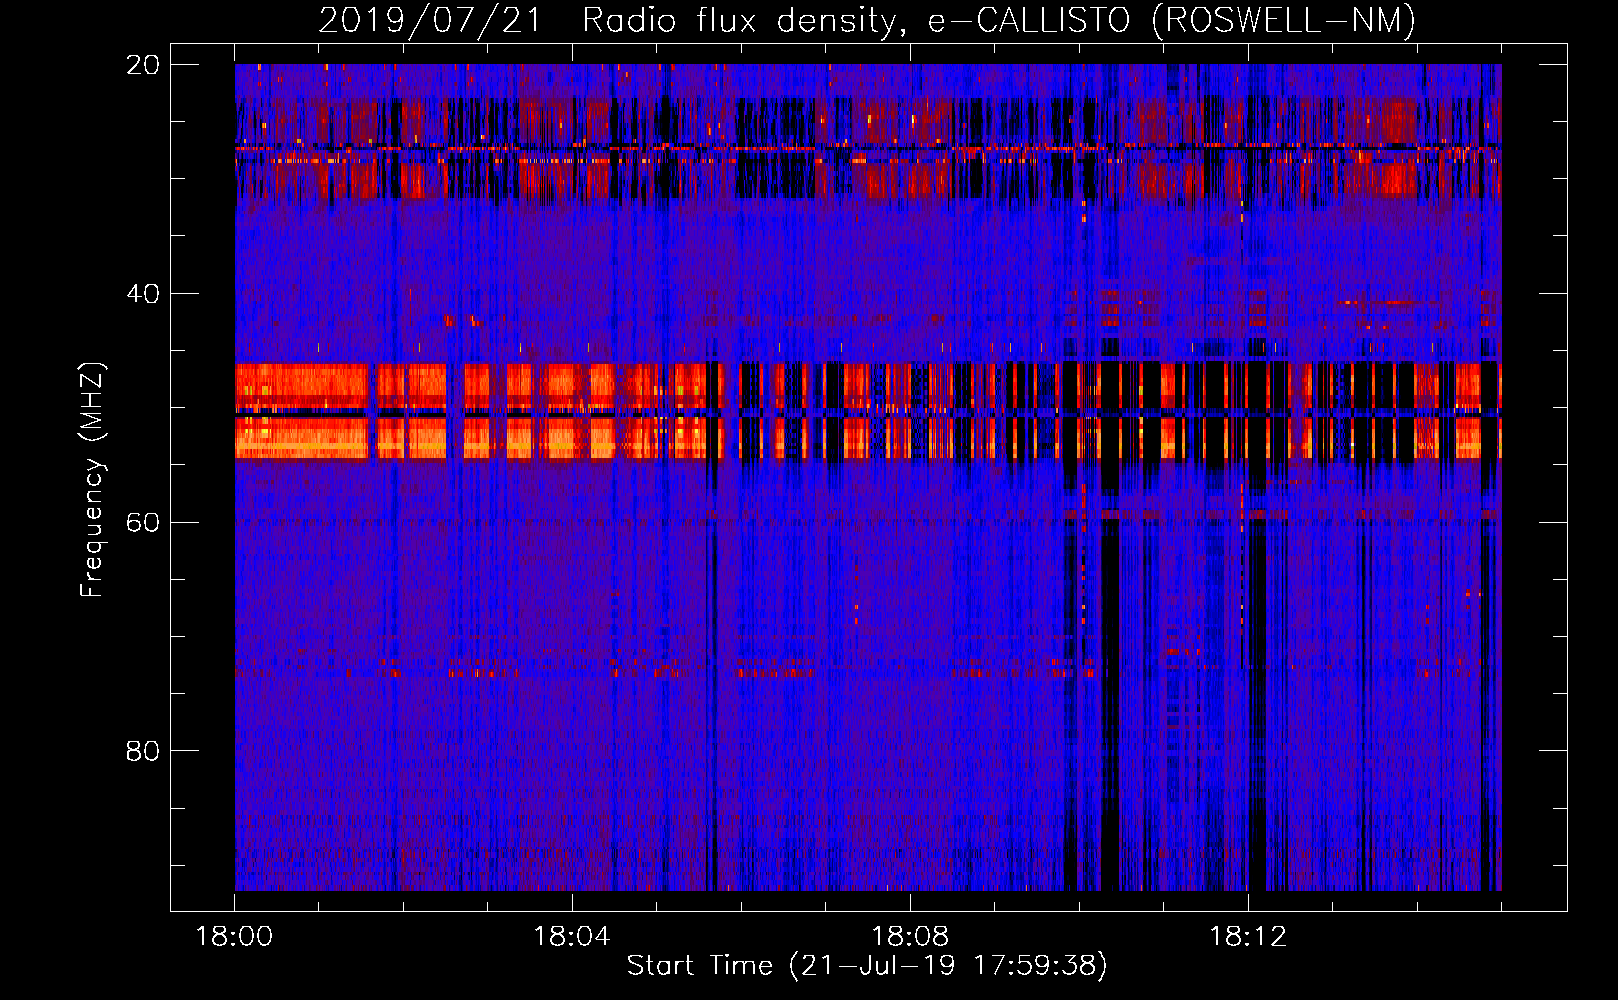Screen dimensions: 1618x1000
Task: Click the y-axis tick label 40
Action: pyautogui.click(x=143, y=294)
